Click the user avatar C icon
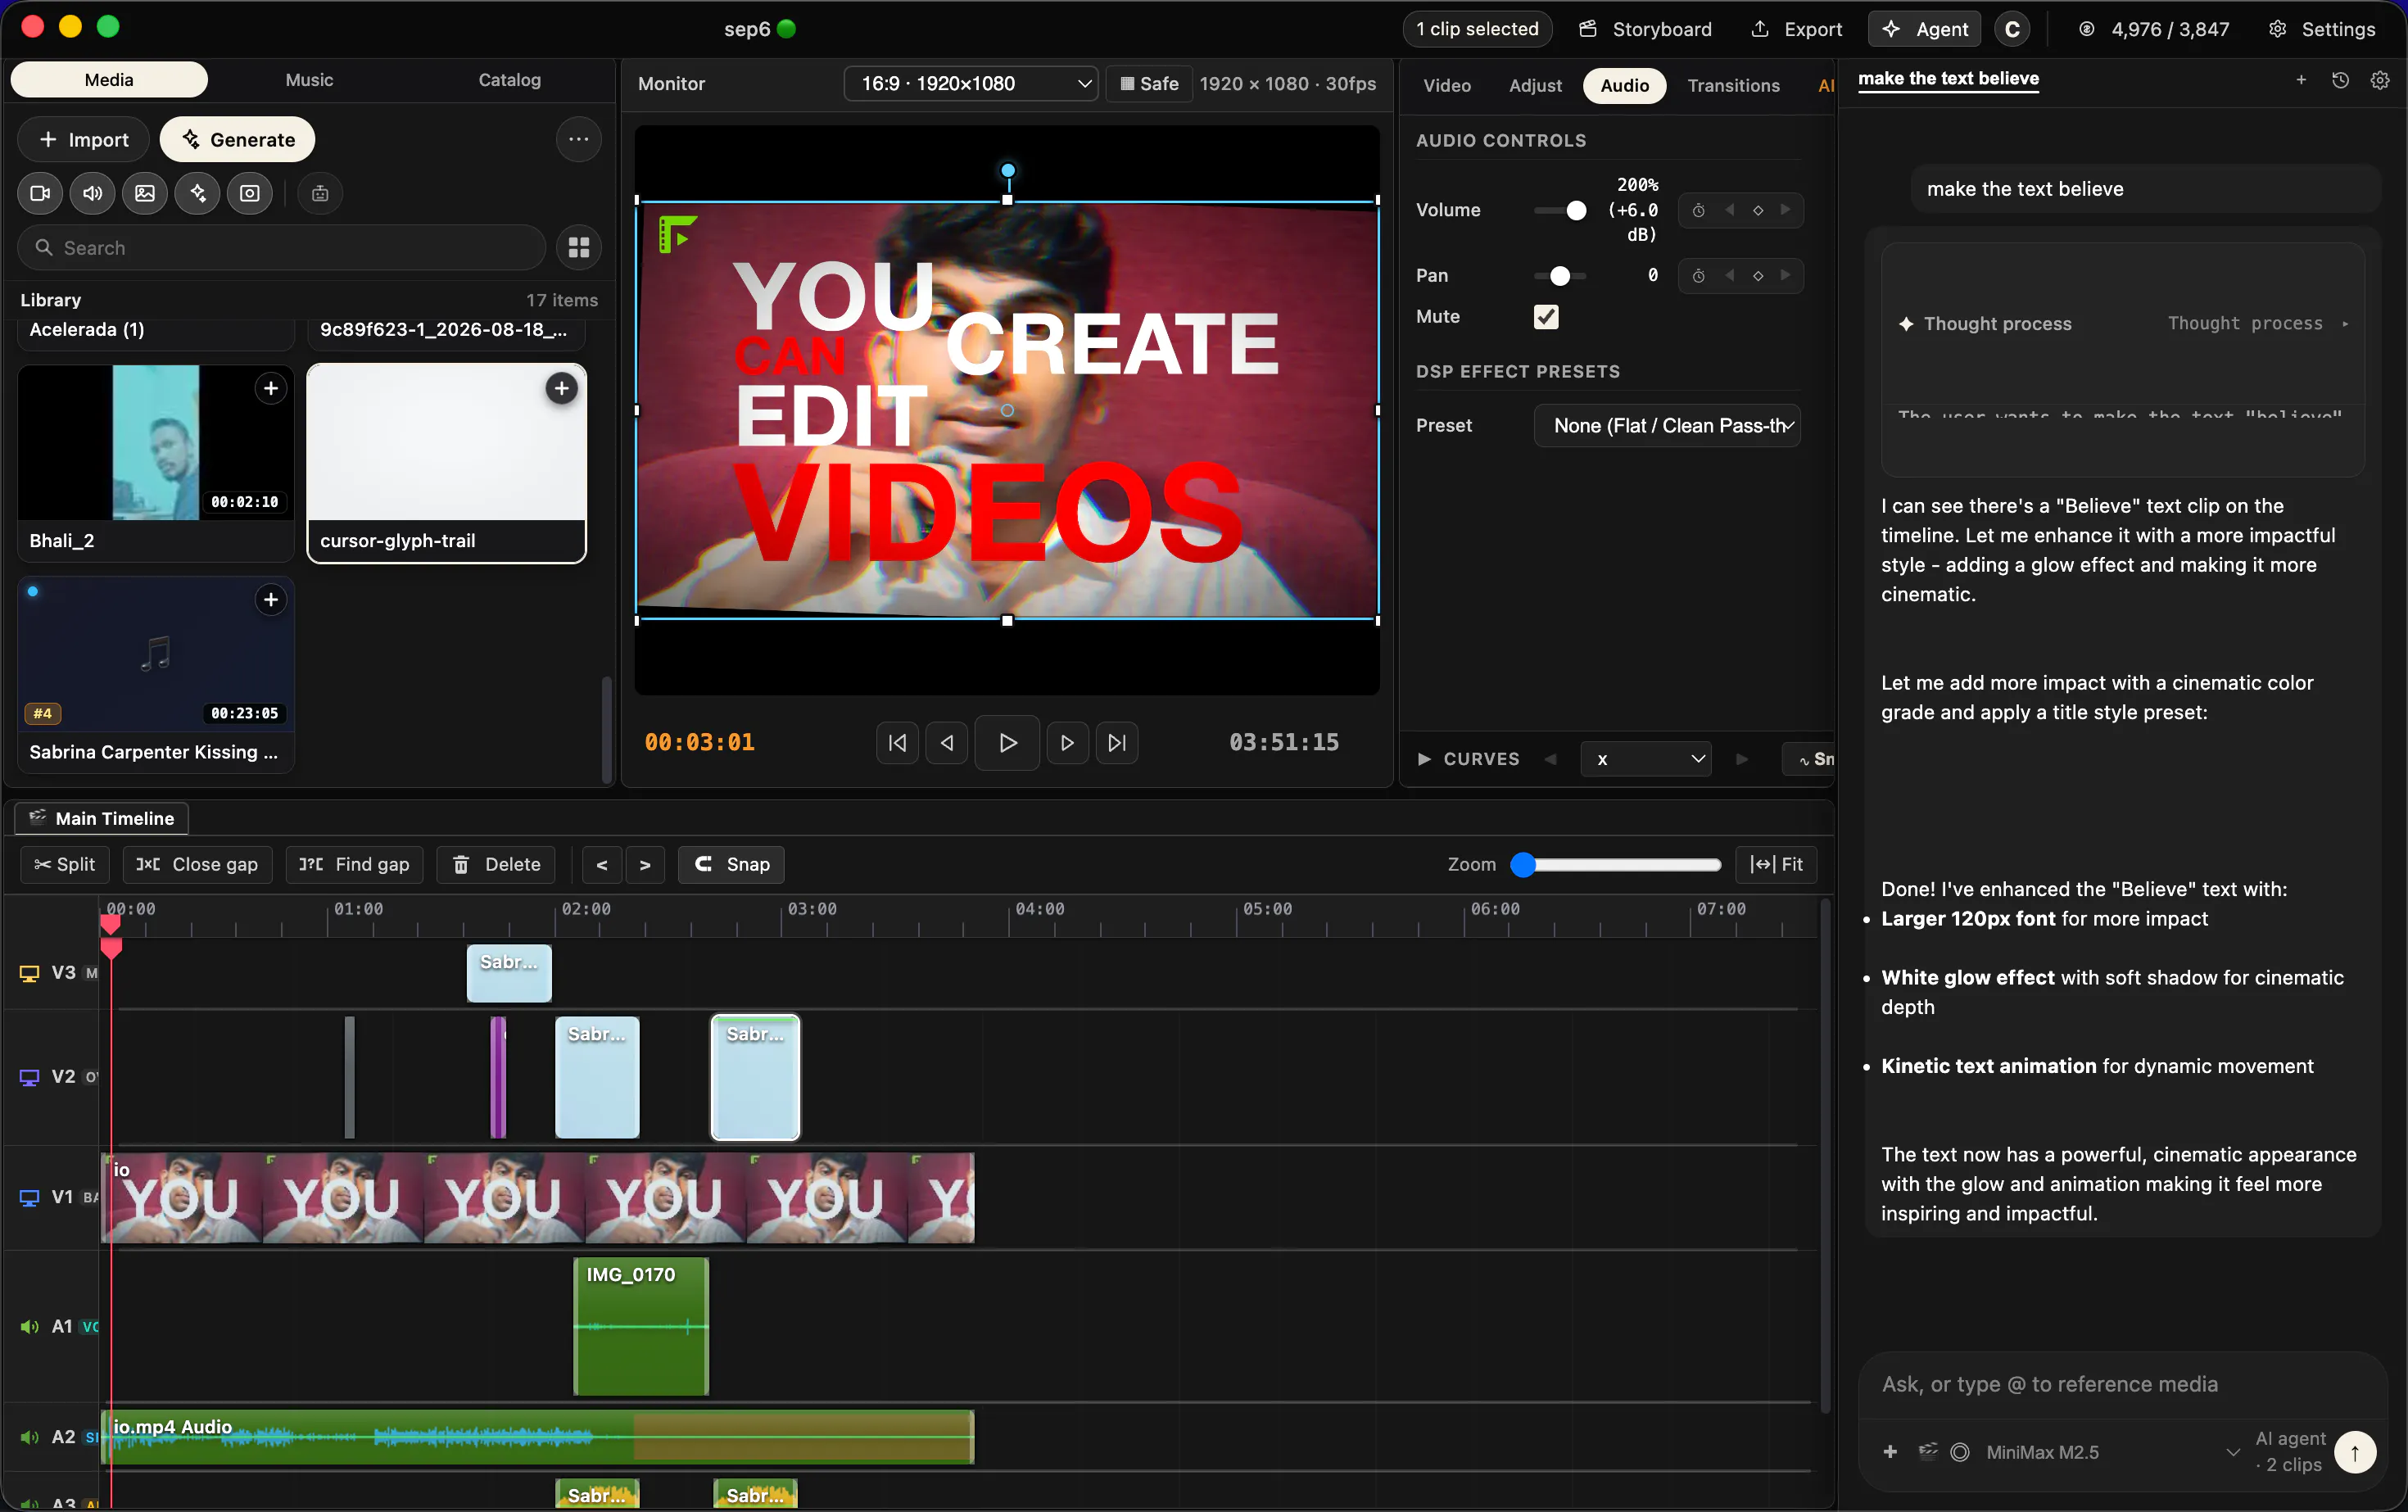This screenshot has height=1512, width=2408. (2013, 29)
